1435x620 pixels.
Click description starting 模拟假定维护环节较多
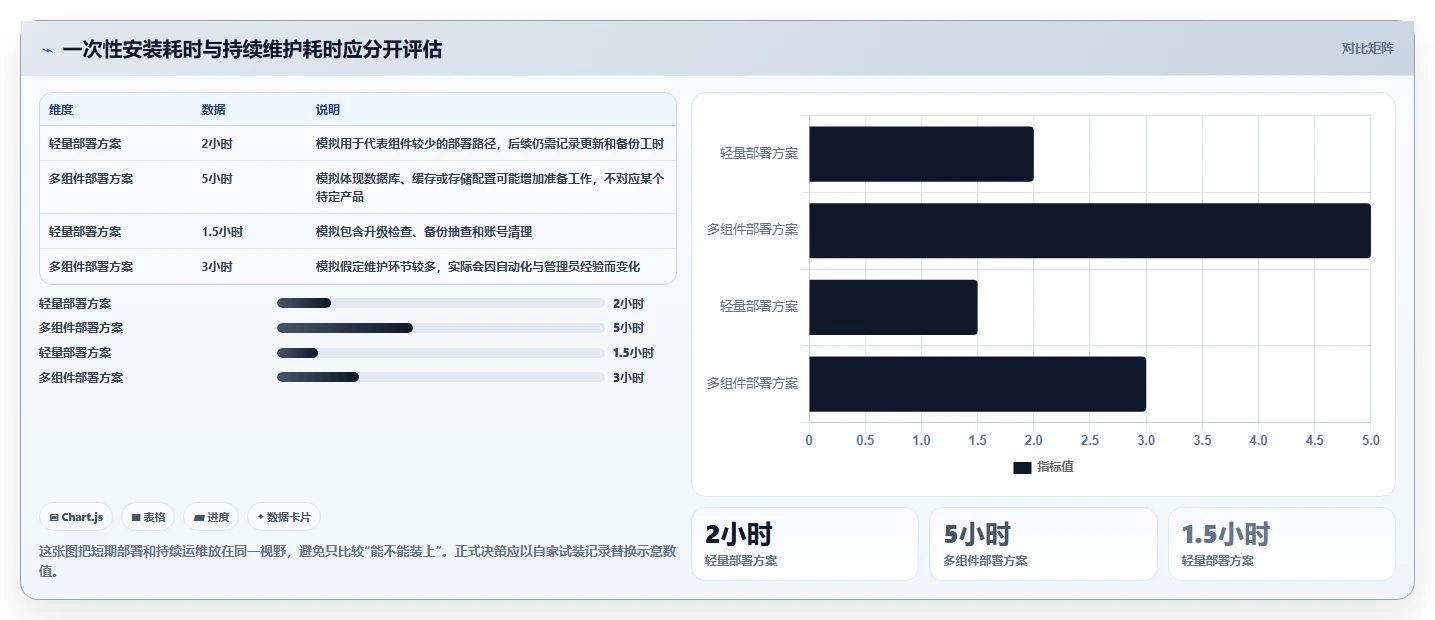pyautogui.click(x=478, y=267)
